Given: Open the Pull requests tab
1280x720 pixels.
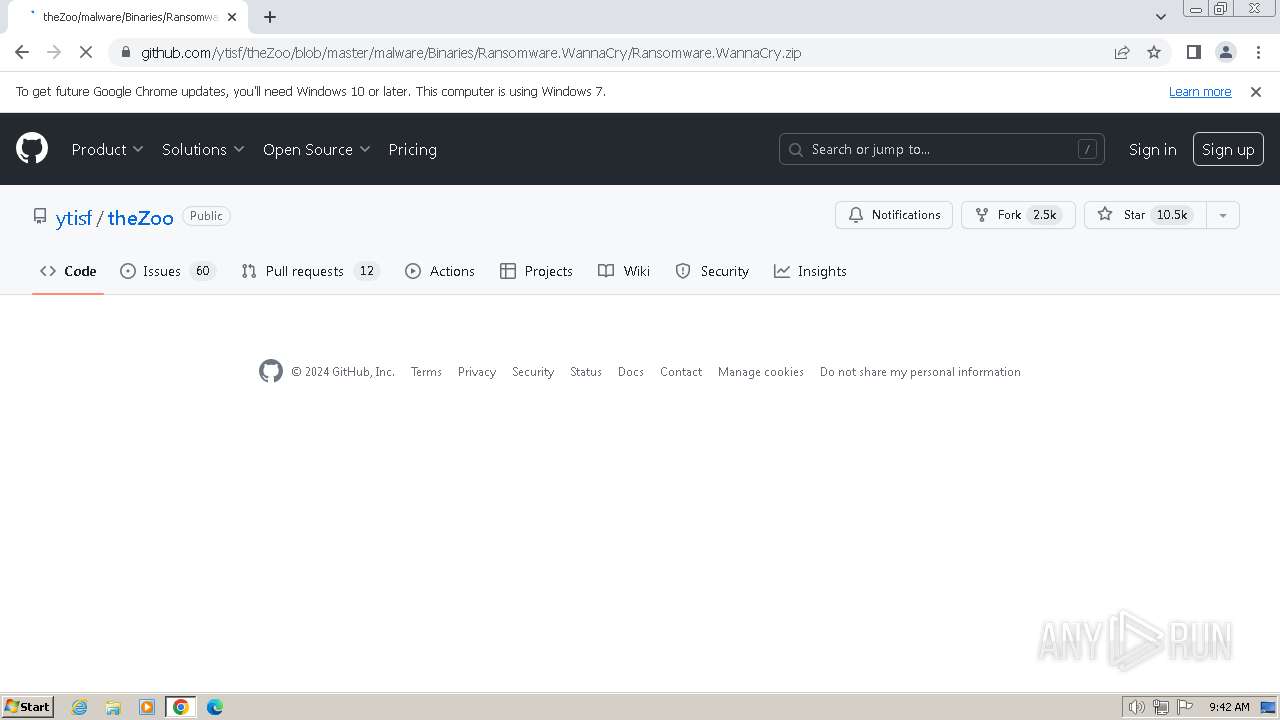Looking at the screenshot, I should pos(310,271).
